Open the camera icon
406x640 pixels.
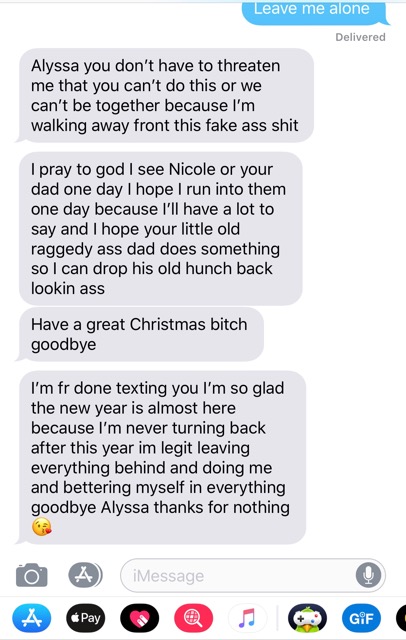(x=31, y=575)
